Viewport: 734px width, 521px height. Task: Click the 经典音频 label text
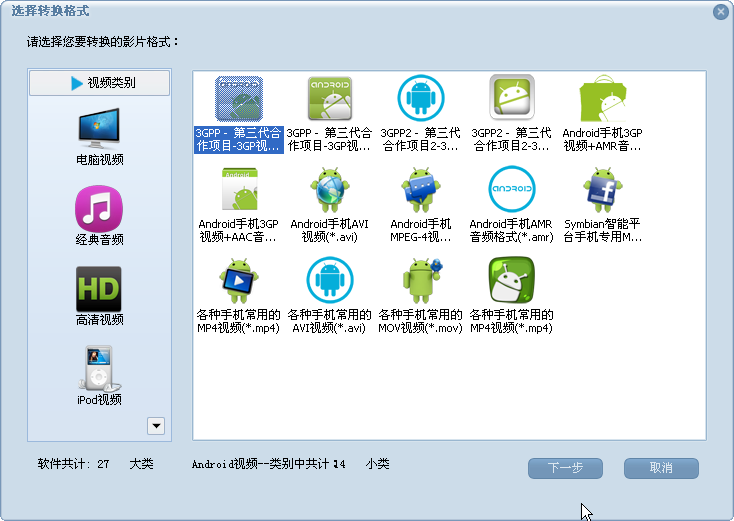[99, 240]
